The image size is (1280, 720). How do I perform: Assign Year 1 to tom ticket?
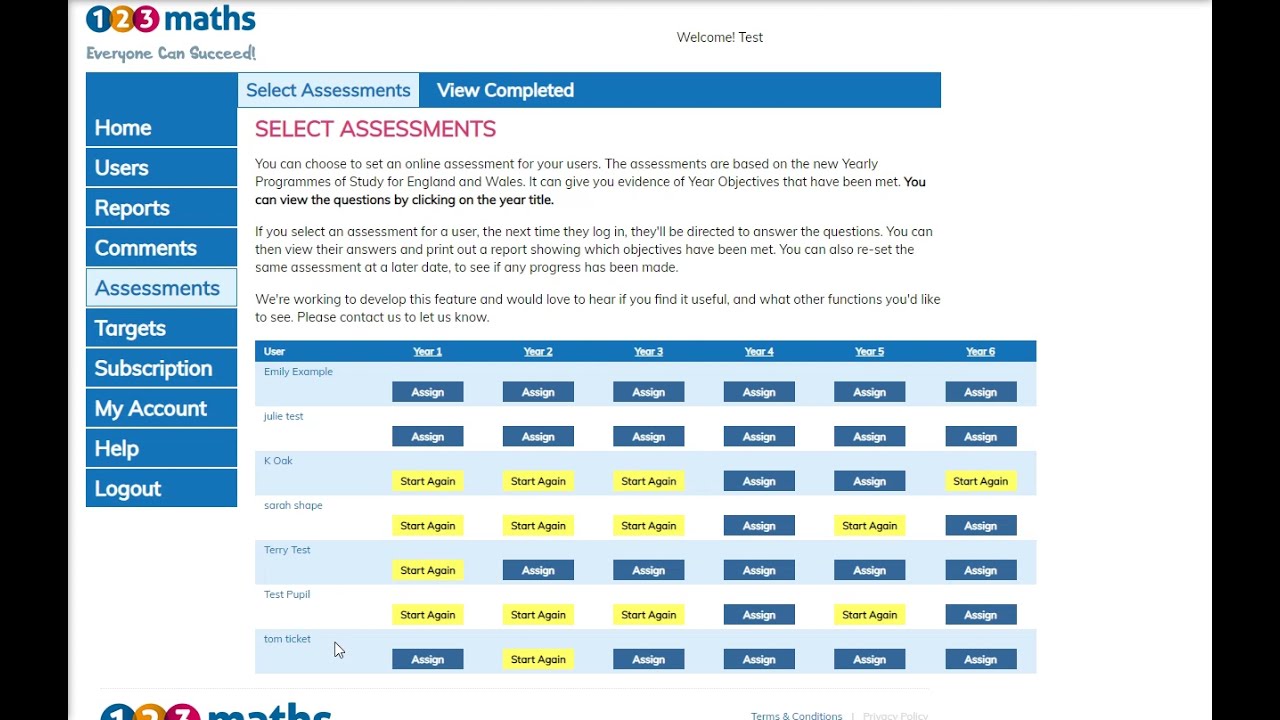pyautogui.click(x=427, y=659)
